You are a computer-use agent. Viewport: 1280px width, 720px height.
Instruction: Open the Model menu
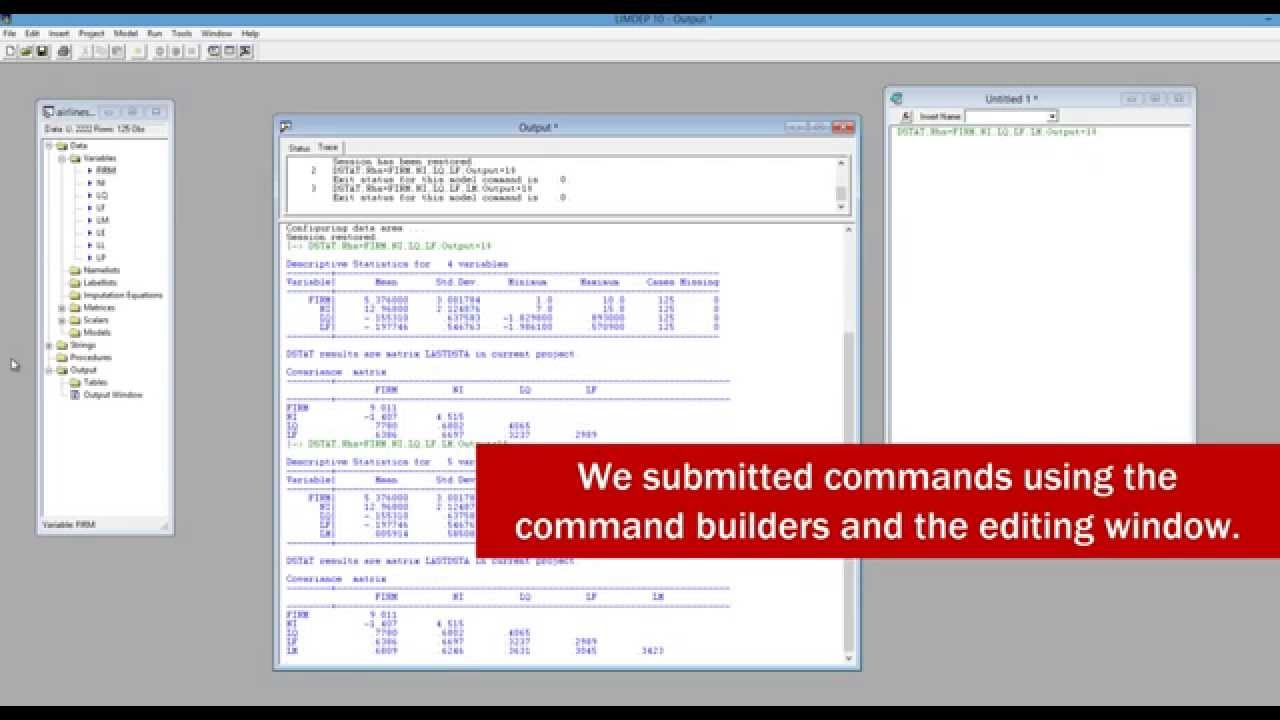click(x=126, y=33)
